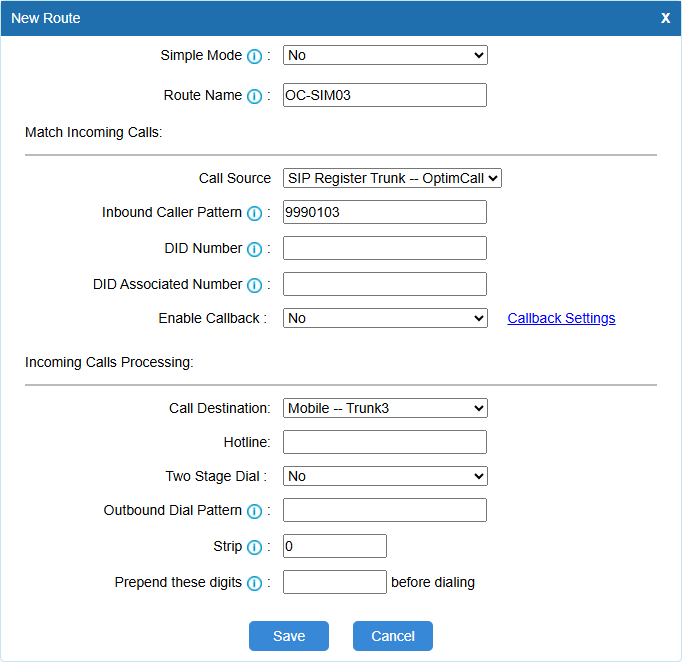
Task: Click the Strip field showing 0
Action: point(334,546)
